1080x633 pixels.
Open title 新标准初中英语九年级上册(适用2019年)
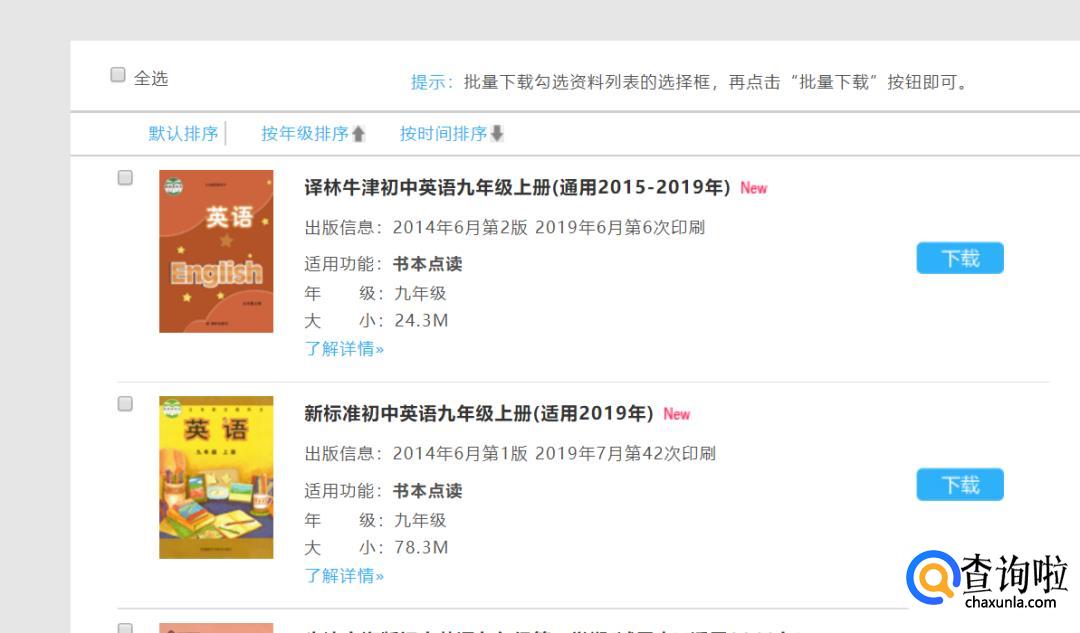pos(479,413)
